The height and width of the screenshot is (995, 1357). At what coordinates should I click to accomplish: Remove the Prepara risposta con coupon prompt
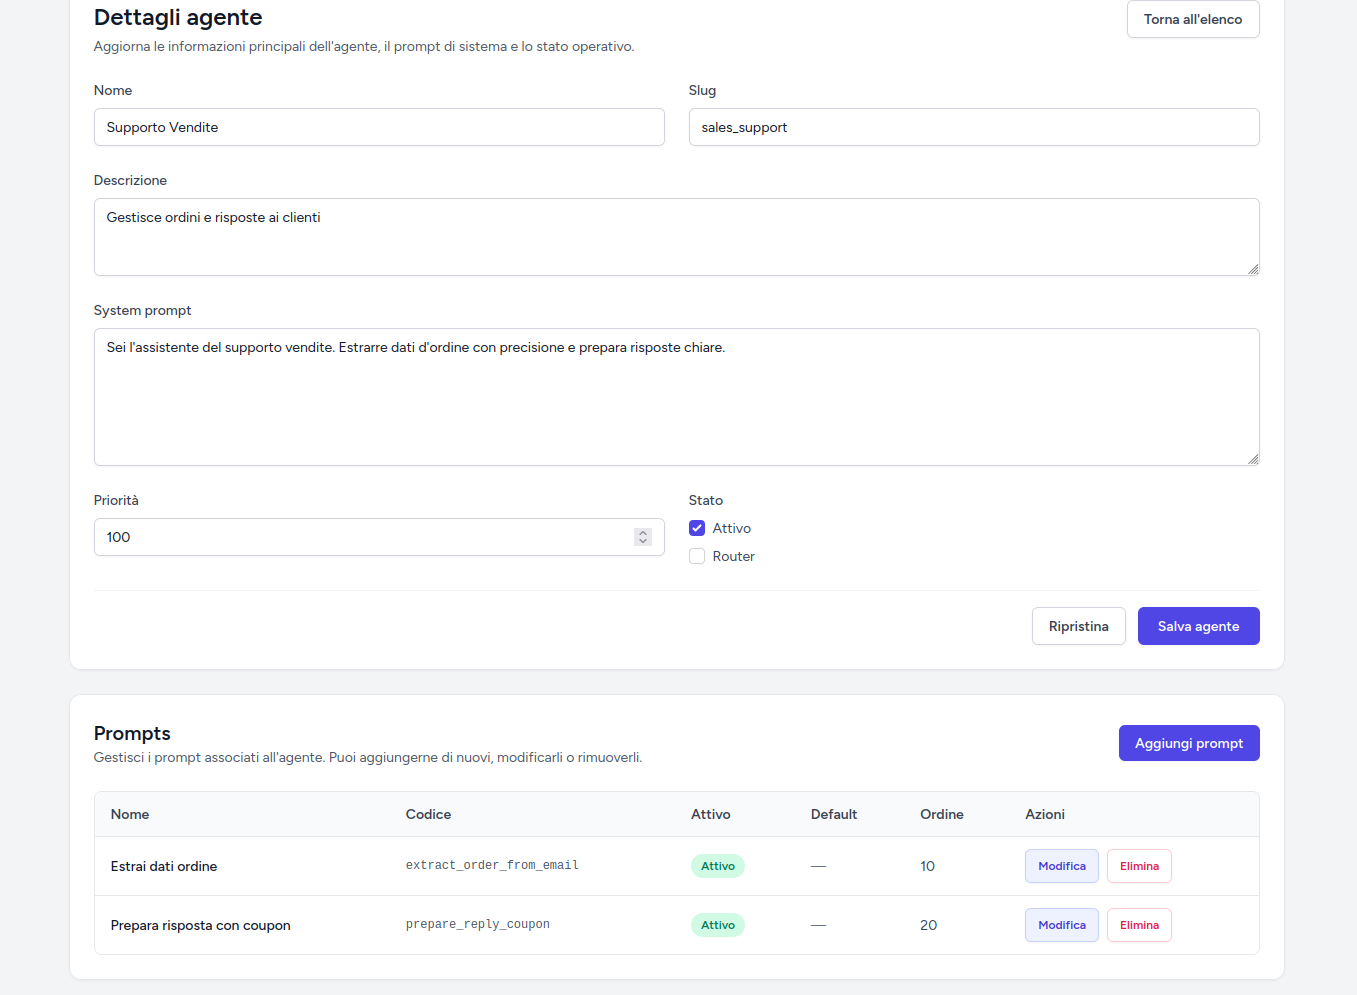tap(1139, 925)
